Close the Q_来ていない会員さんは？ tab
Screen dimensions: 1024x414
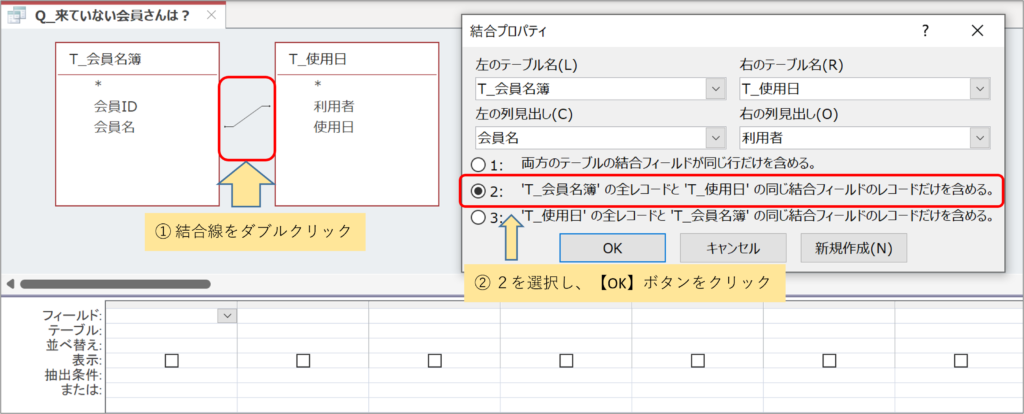[x=211, y=15]
